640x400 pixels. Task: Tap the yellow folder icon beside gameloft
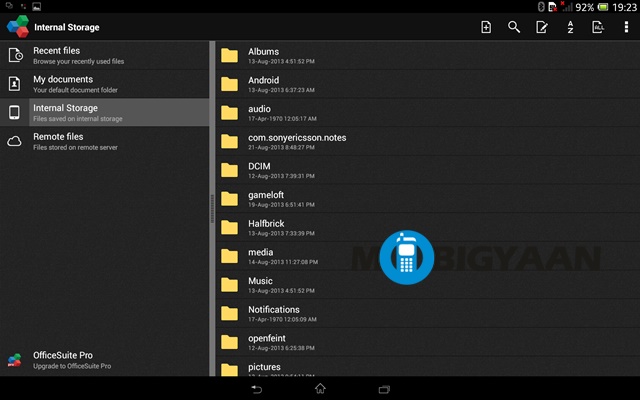[229, 198]
